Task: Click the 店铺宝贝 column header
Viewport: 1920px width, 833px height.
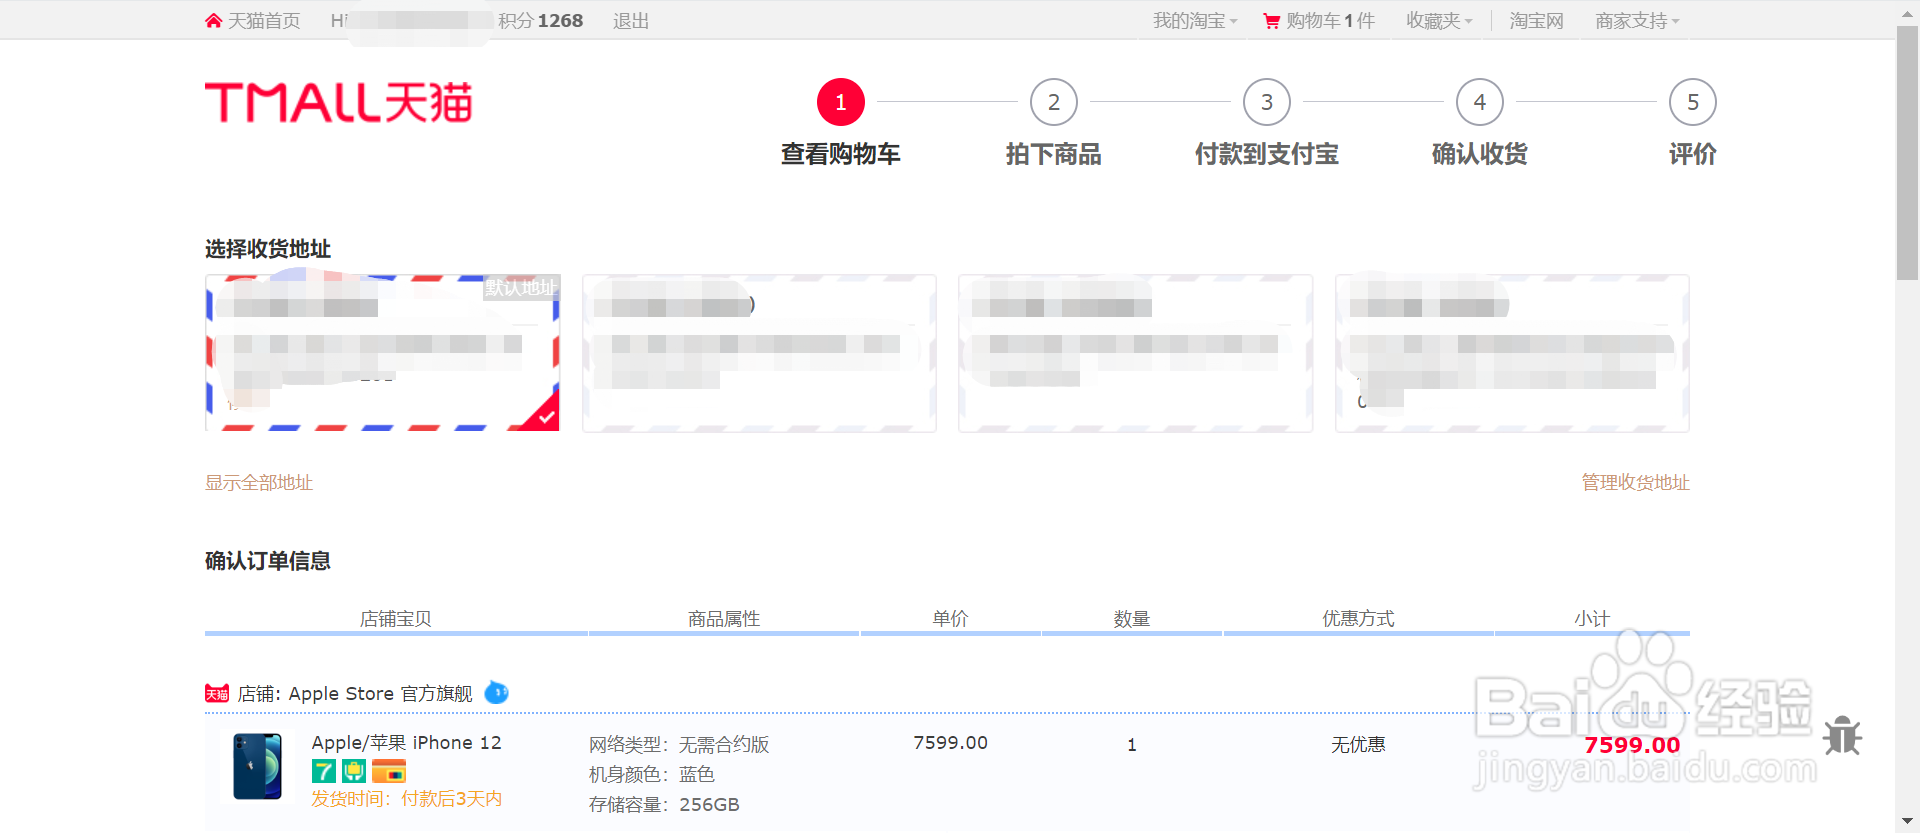Action: coord(395,619)
